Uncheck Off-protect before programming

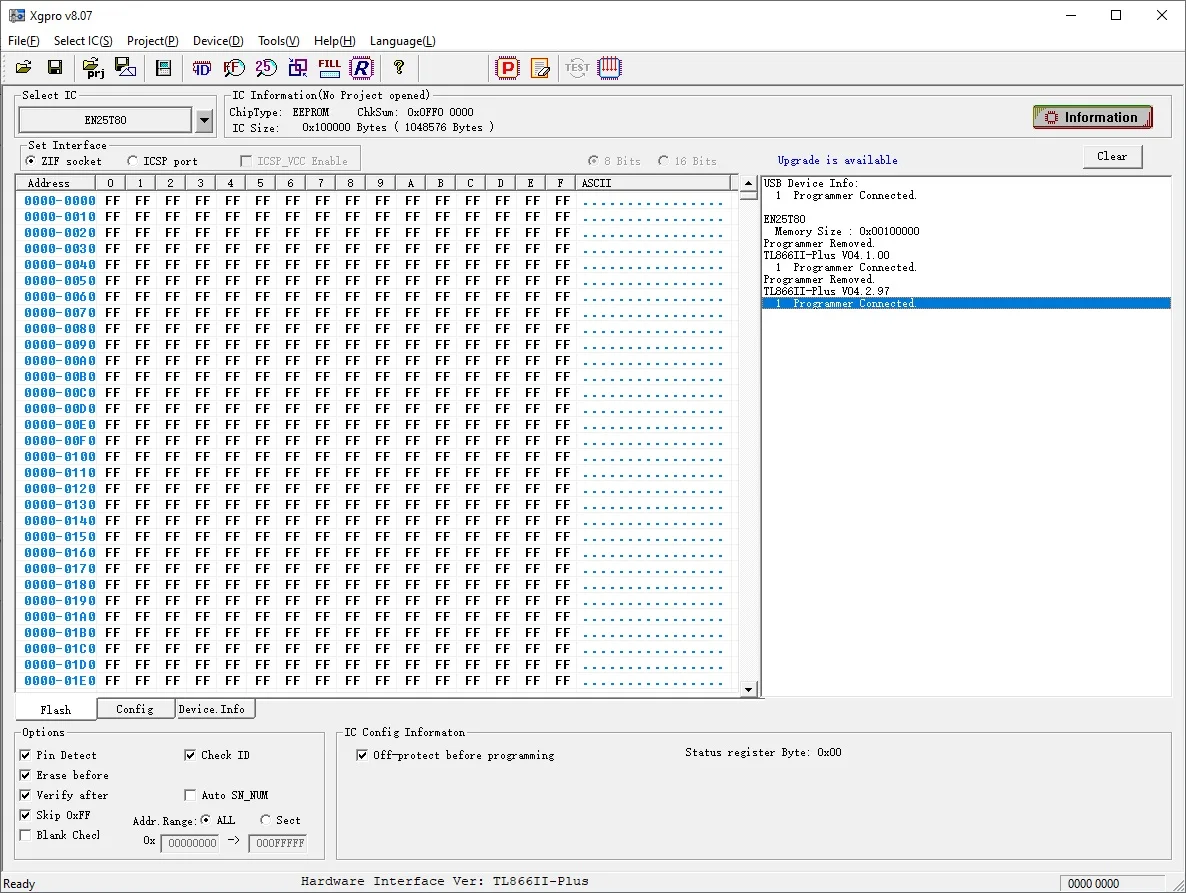pos(362,755)
